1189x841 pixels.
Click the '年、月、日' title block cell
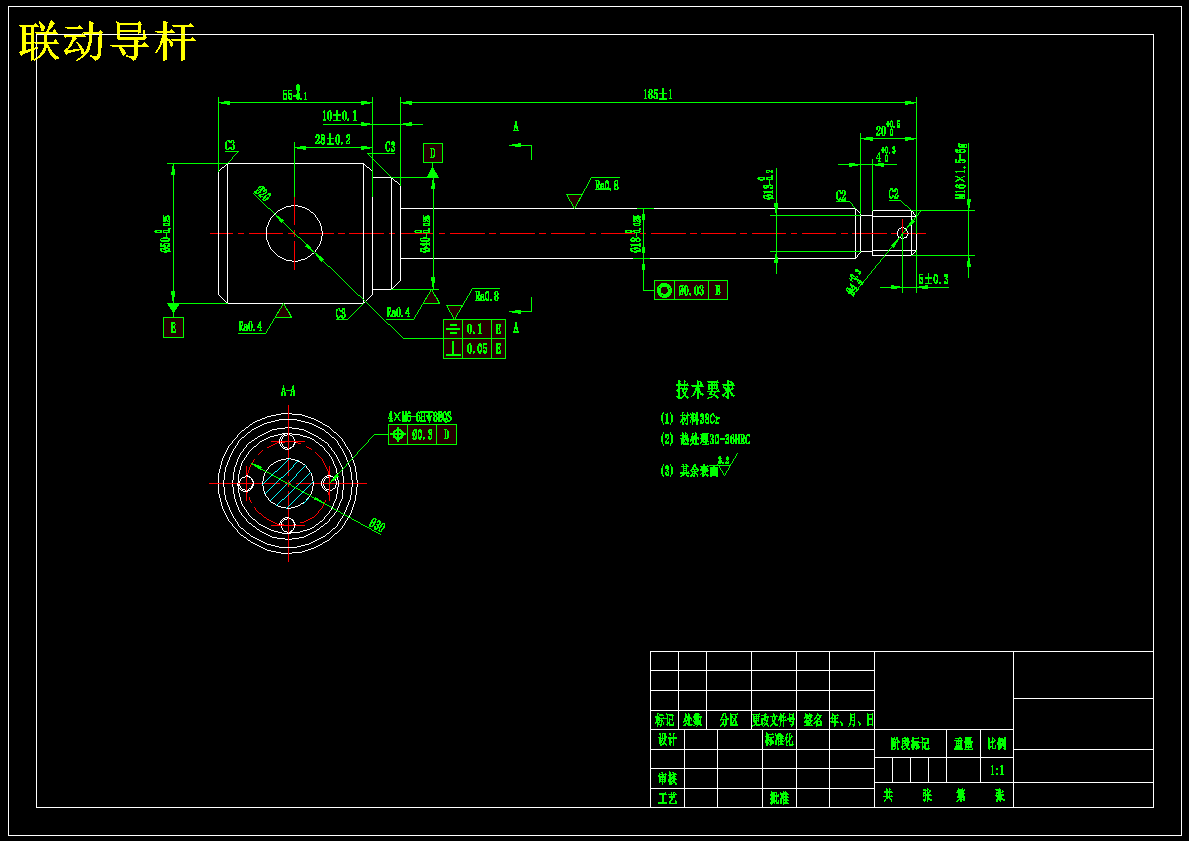coord(852,720)
